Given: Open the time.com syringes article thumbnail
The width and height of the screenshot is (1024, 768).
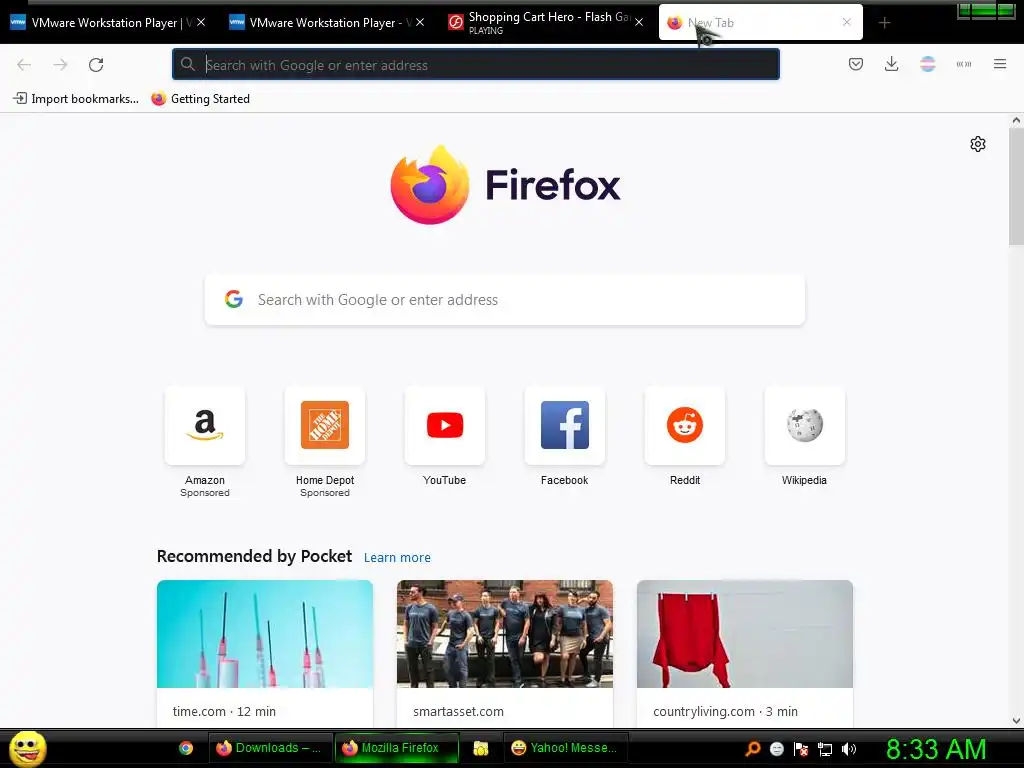Looking at the screenshot, I should [x=265, y=634].
